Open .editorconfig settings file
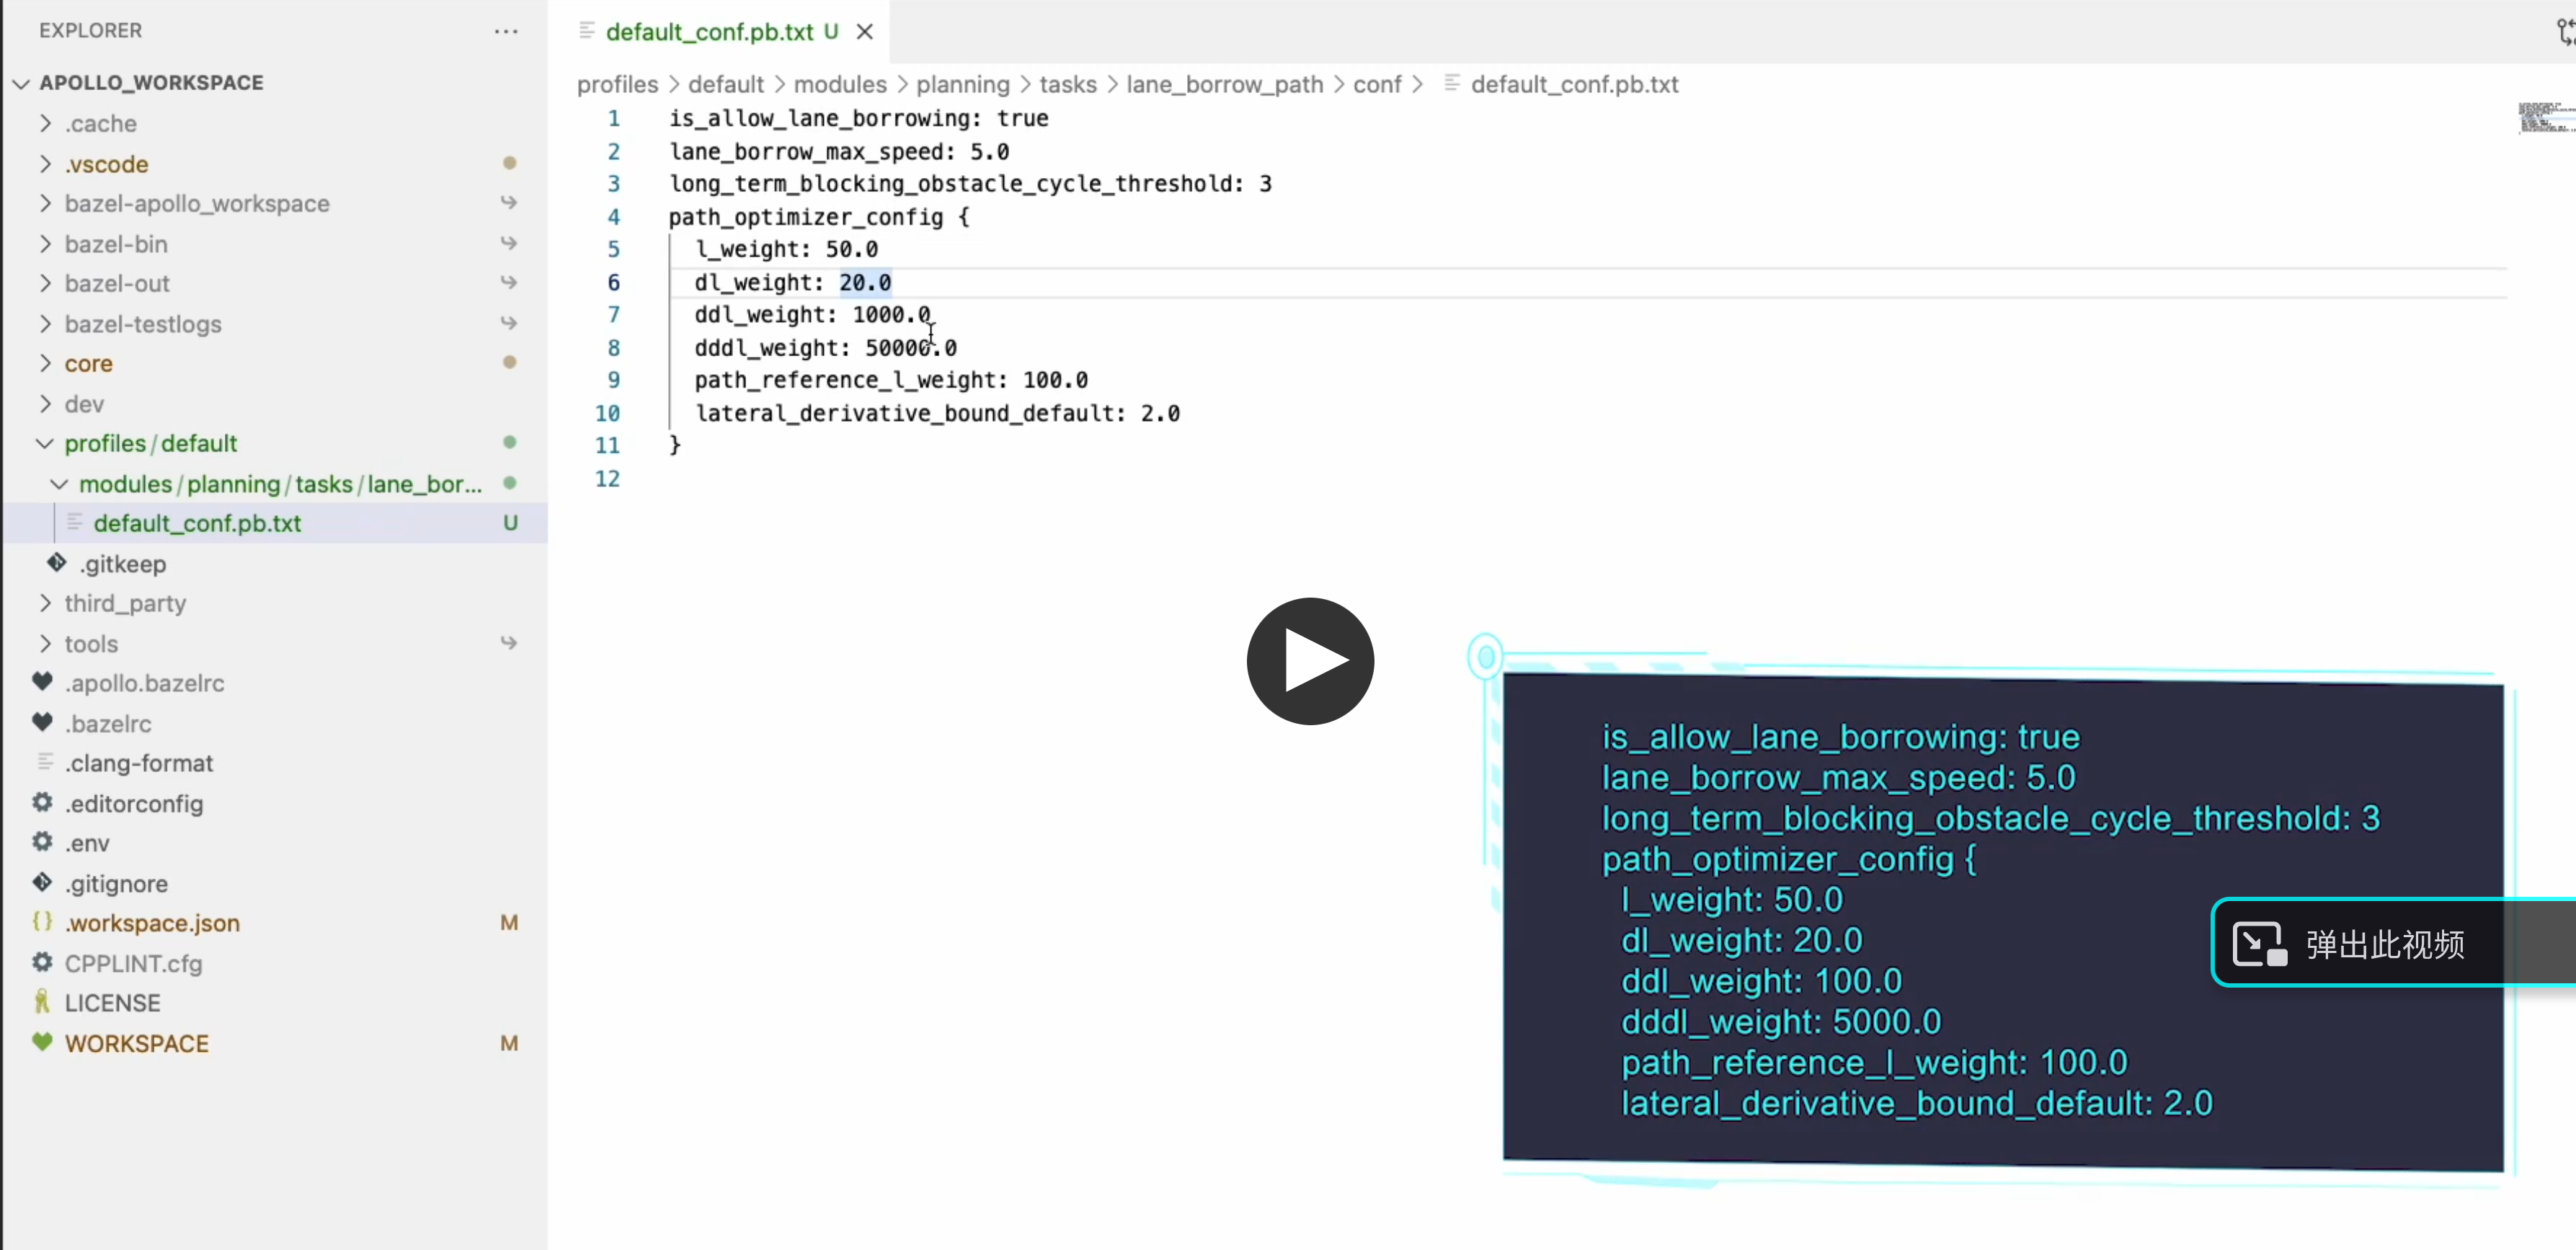This screenshot has height=1250, width=2576. point(134,803)
